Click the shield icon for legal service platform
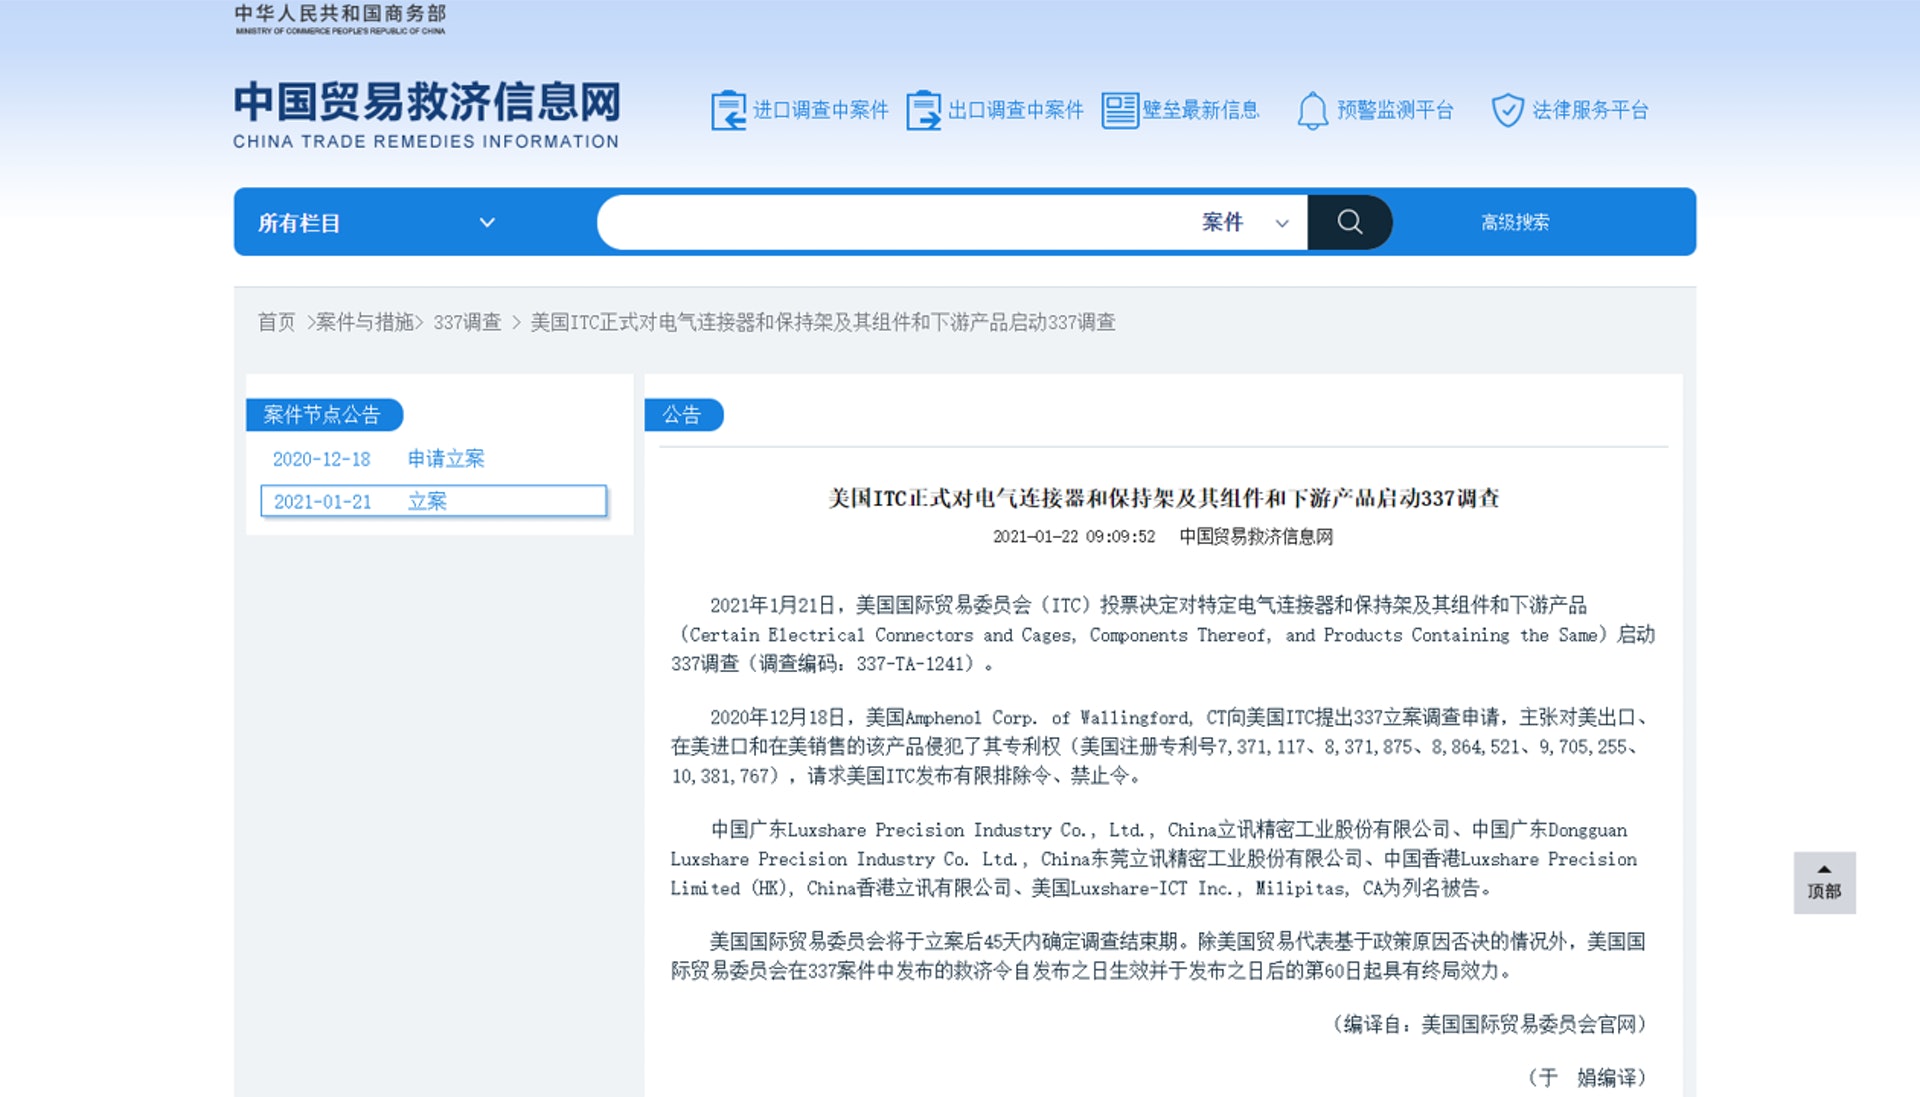This screenshot has width=1920, height=1097. click(1507, 110)
